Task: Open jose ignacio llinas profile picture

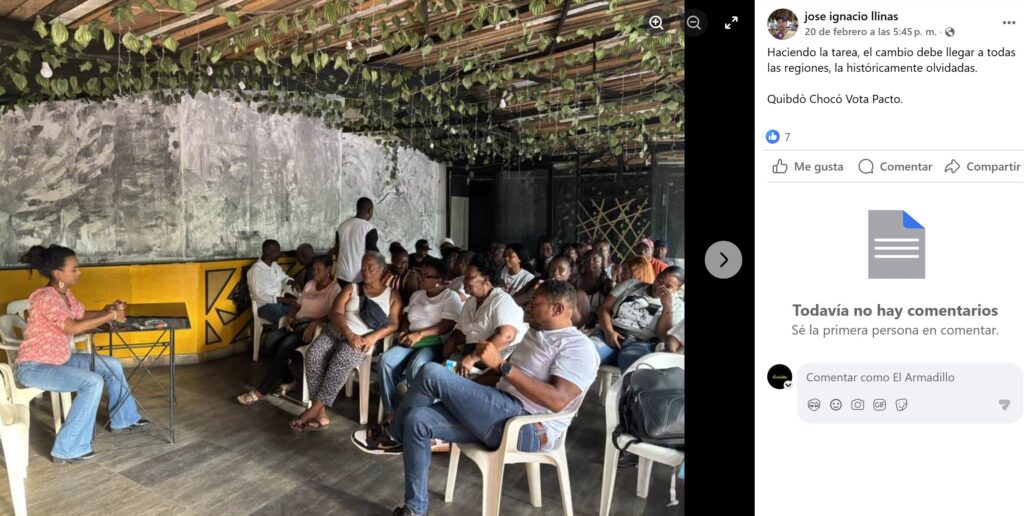Action: (x=782, y=24)
